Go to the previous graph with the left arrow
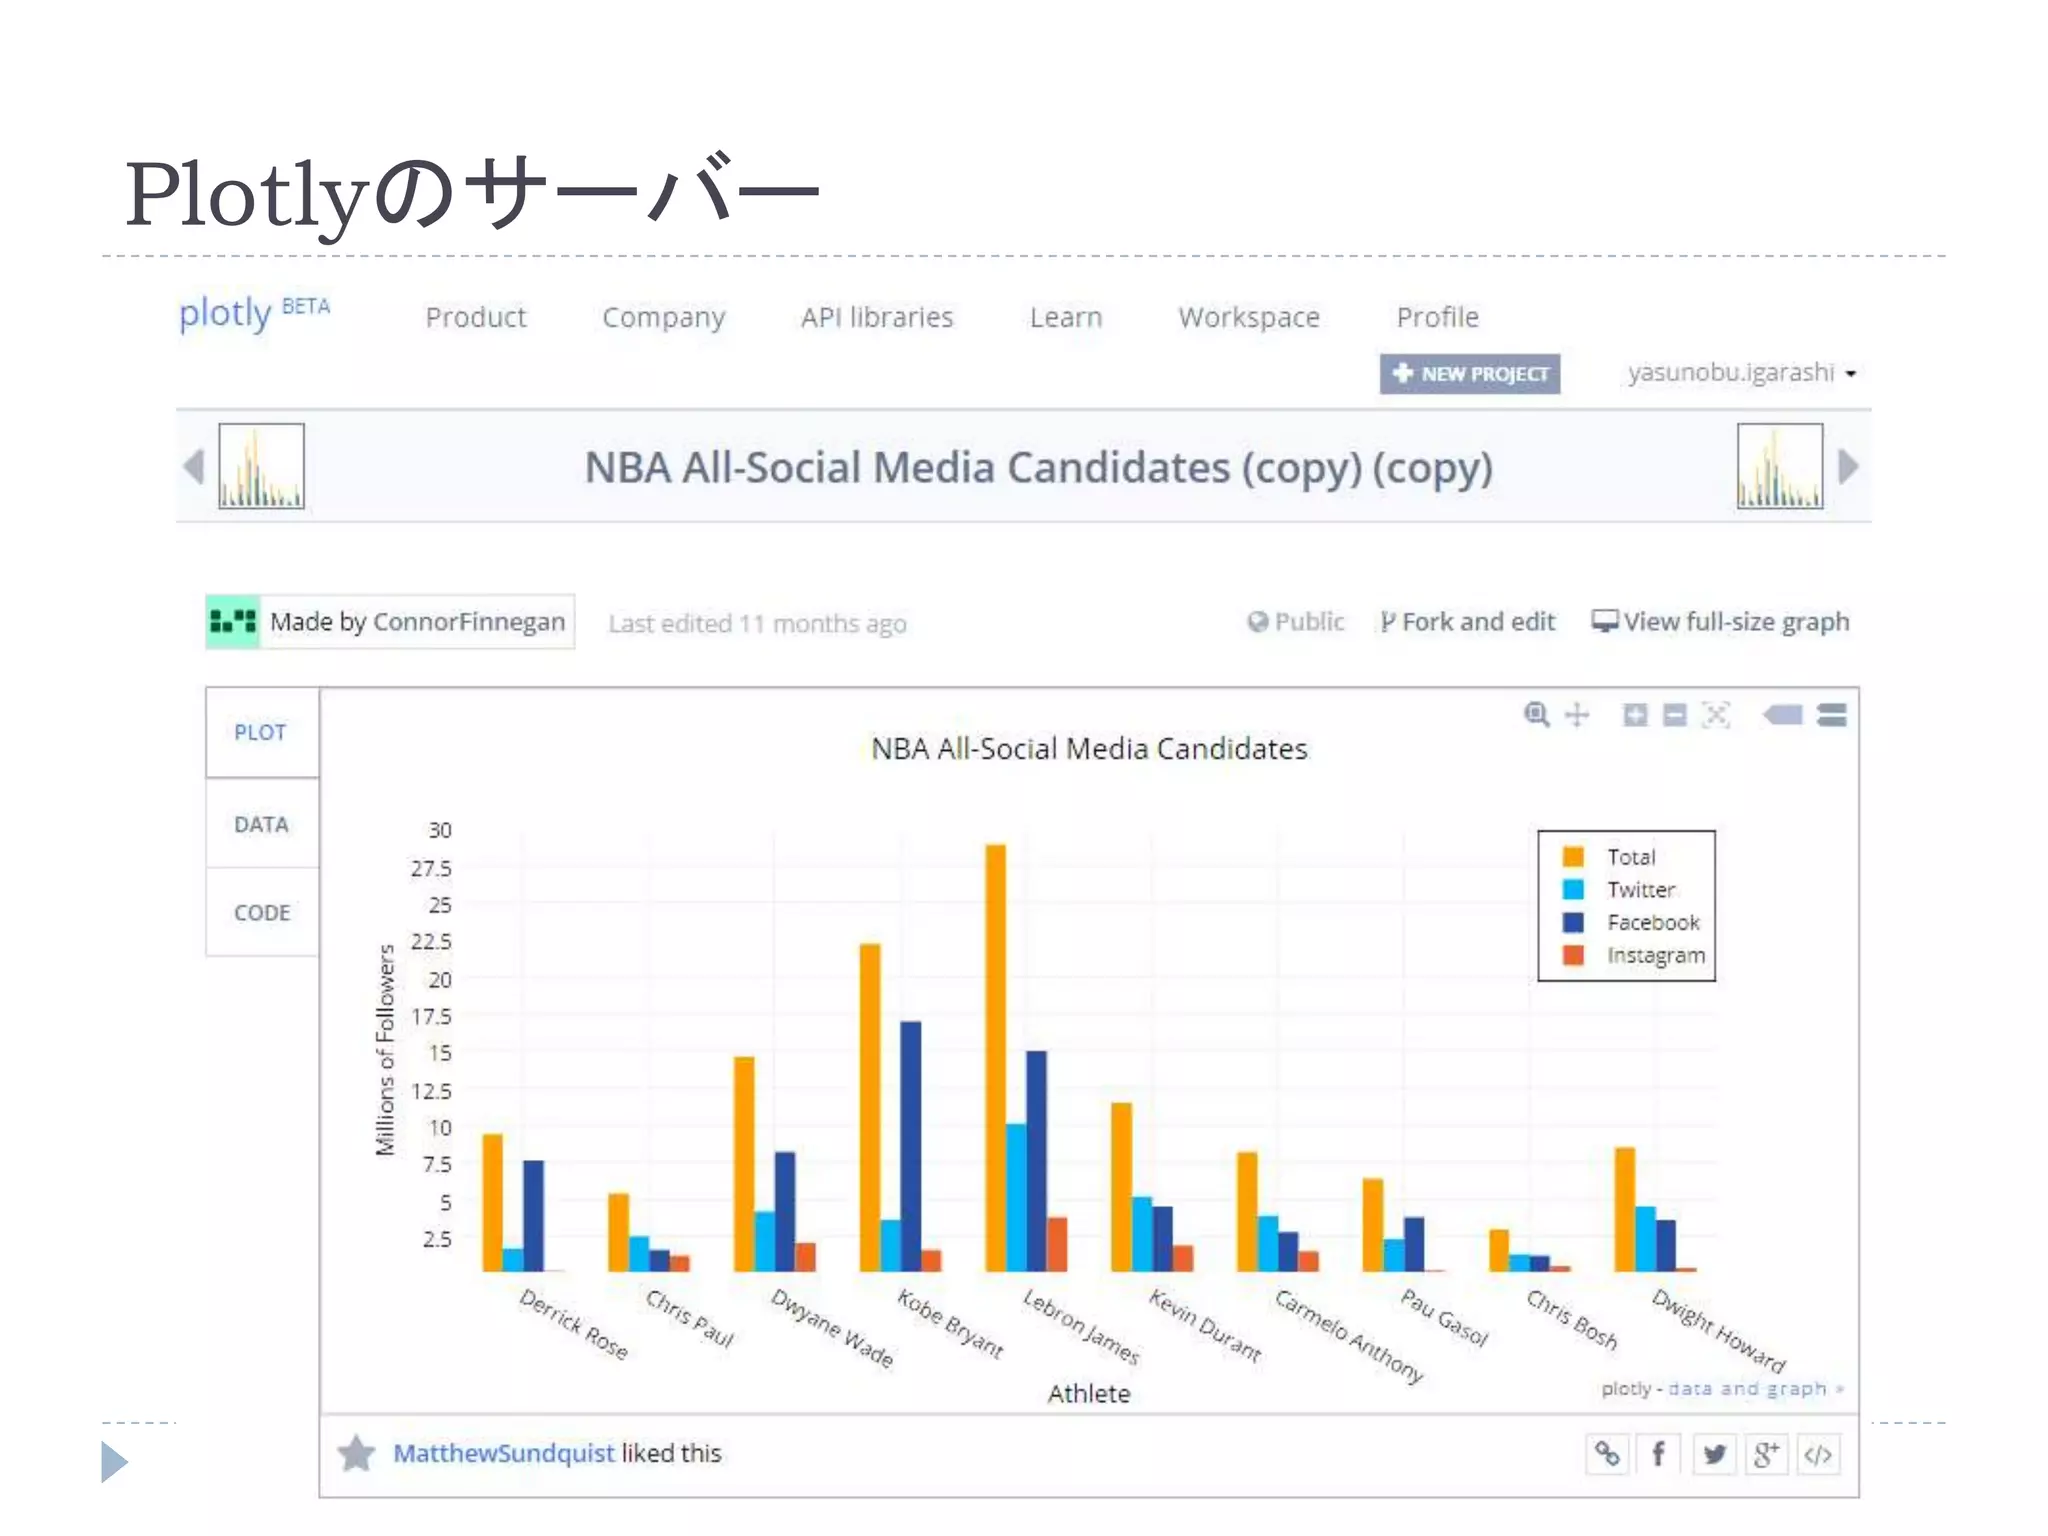2048x1536 pixels. coord(194,466)
